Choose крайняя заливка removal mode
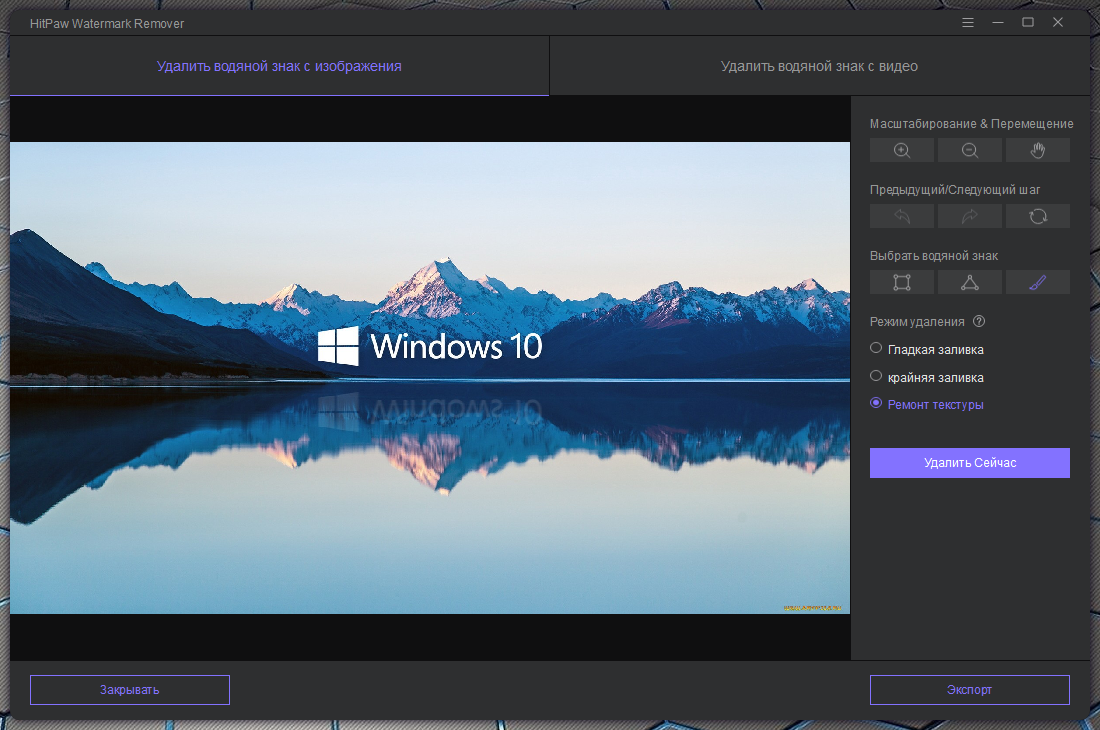The image size is (1100, 730). click(x=927, y=377)
